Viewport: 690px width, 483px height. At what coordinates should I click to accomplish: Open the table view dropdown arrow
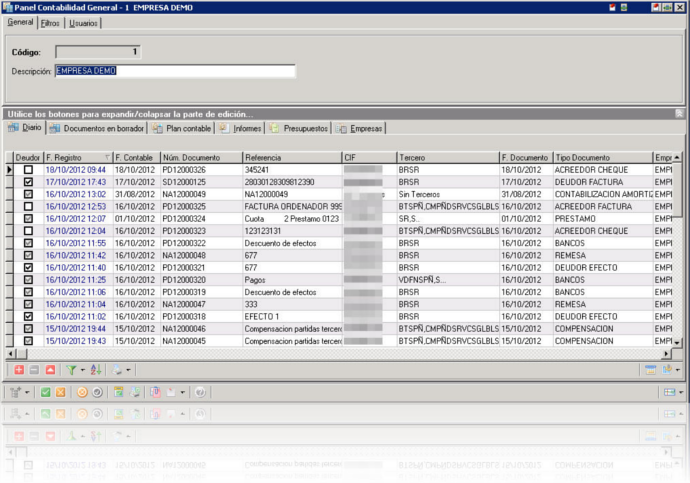[x=681, y=392]
